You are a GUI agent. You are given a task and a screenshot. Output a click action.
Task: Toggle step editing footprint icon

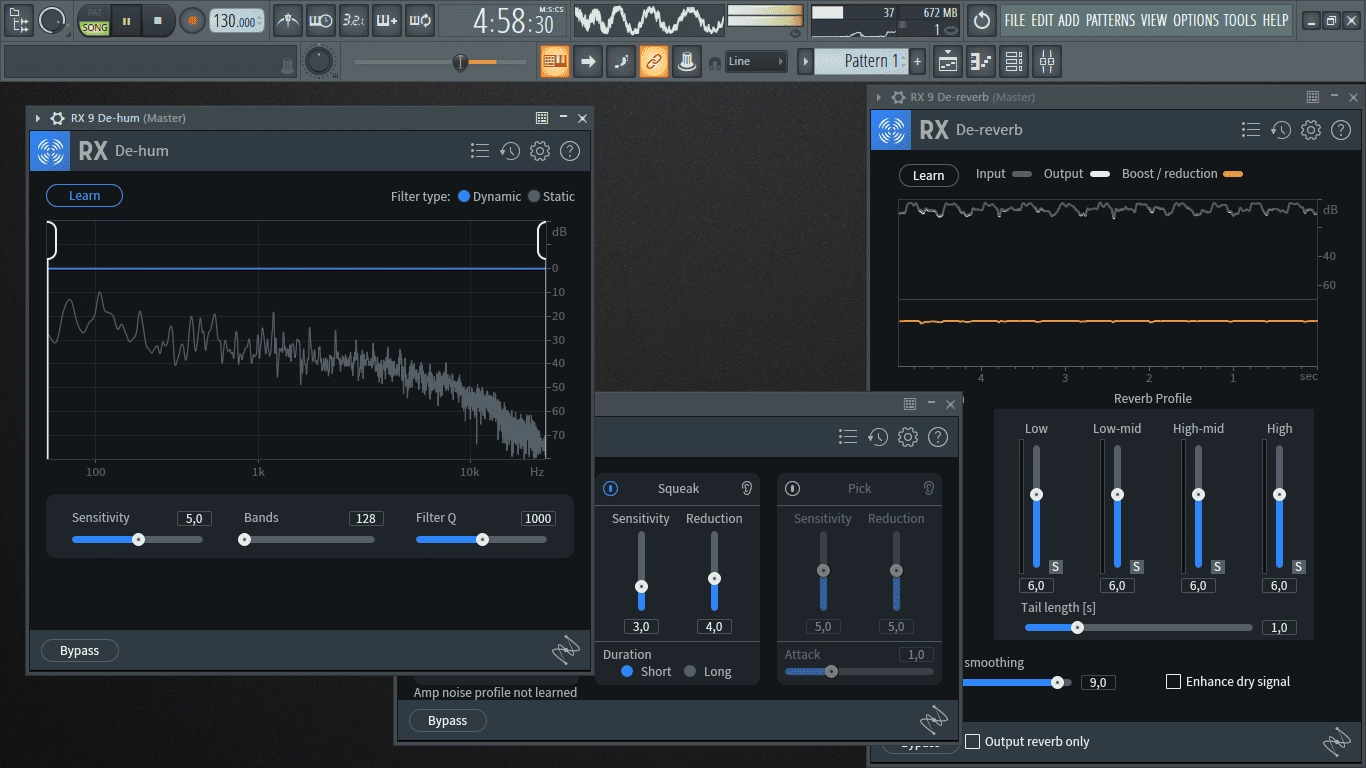coord(621,61)
